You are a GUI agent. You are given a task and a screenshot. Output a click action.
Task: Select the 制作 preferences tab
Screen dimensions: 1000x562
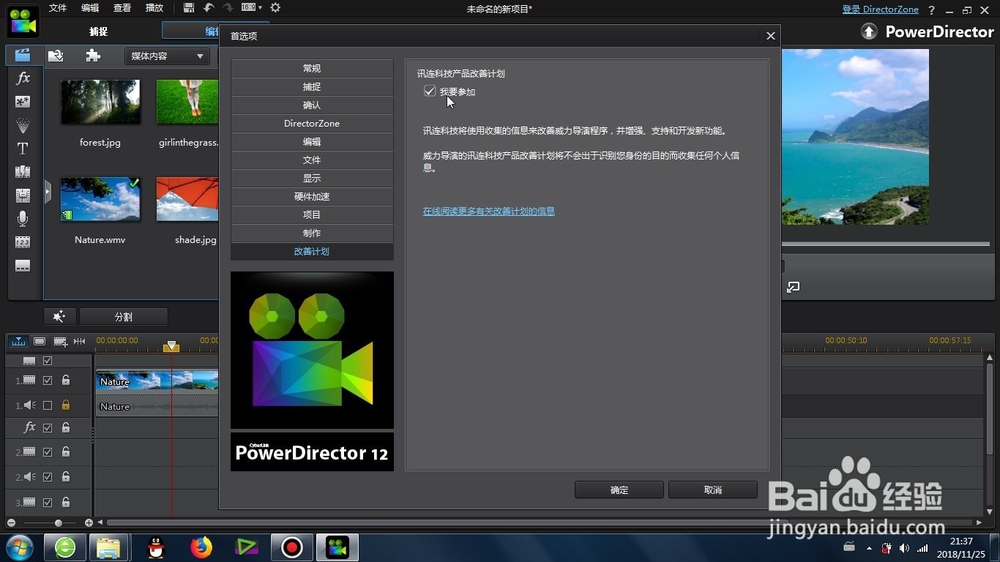coord(312,233)
